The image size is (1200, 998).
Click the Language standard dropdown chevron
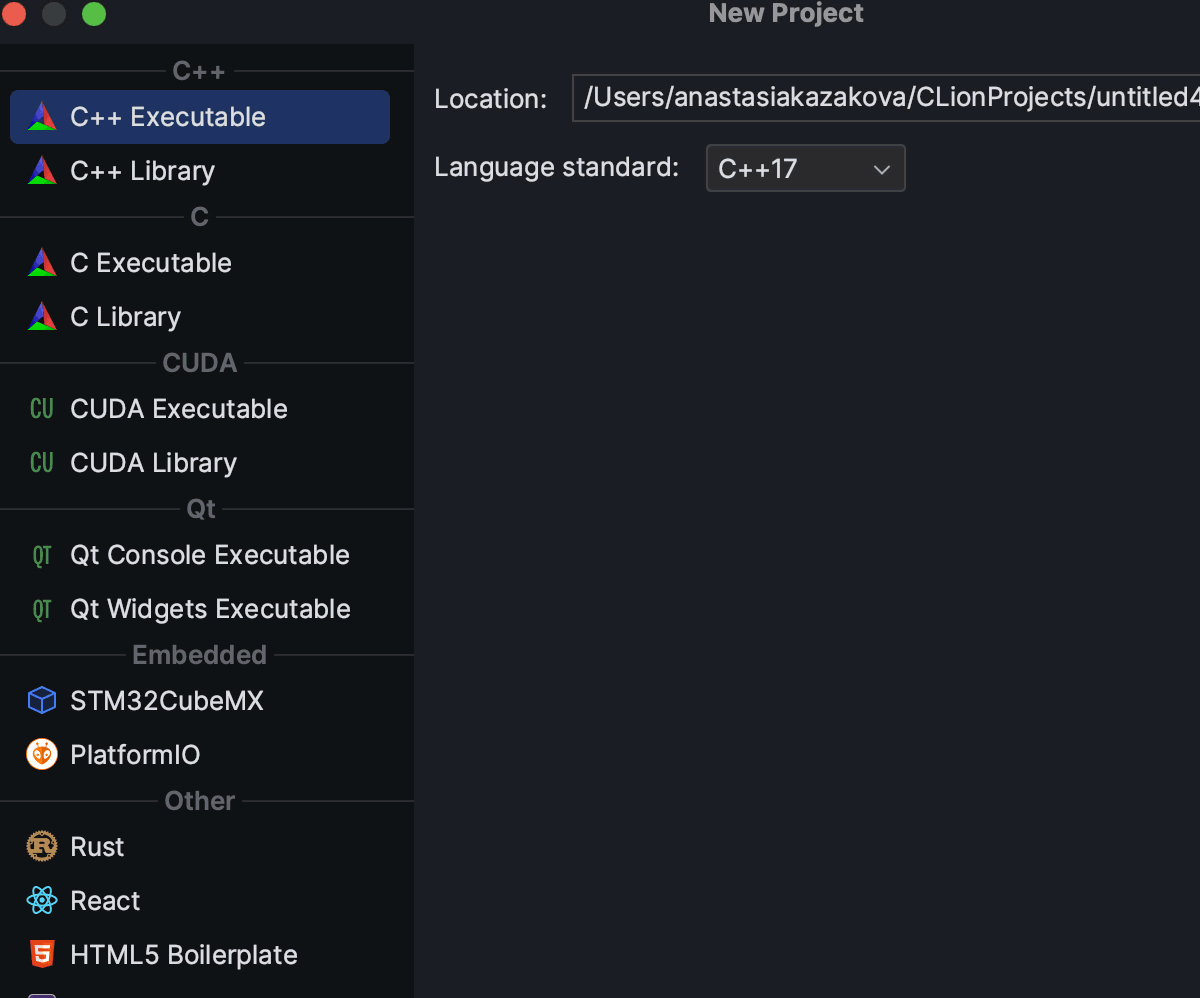pyautogui.click(x=882, y=168)
